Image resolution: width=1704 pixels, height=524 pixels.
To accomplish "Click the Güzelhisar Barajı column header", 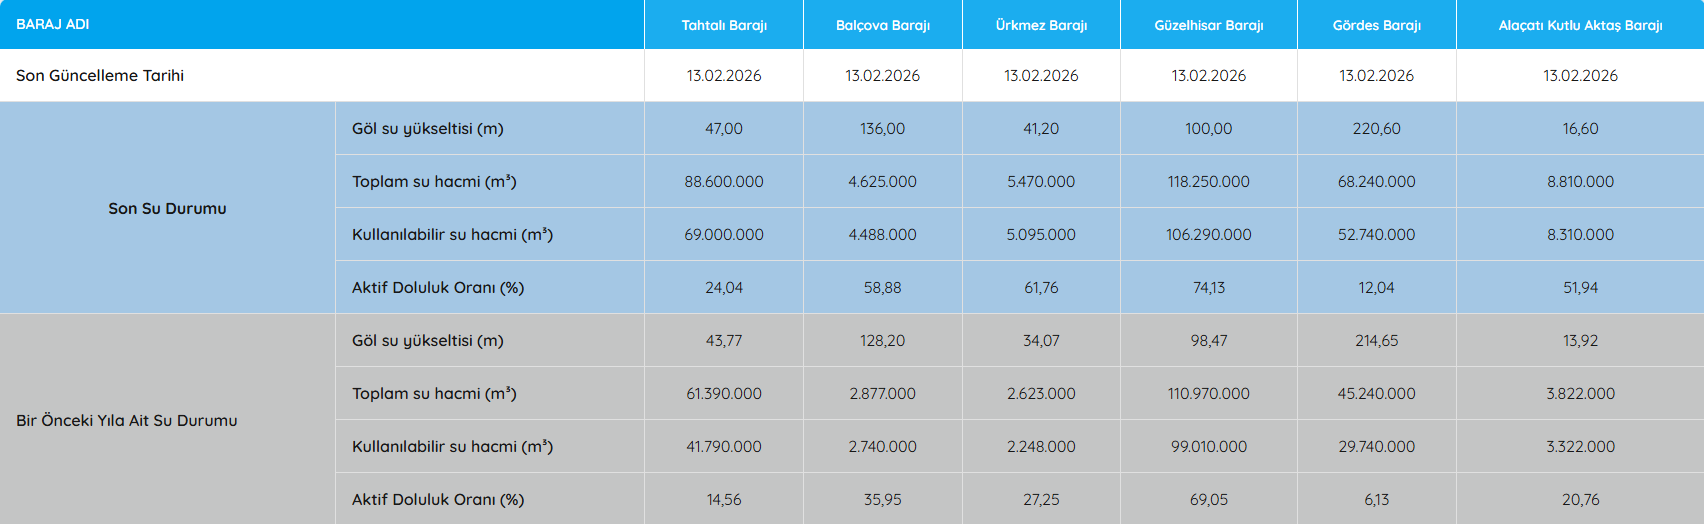I will click(1208, 25).
